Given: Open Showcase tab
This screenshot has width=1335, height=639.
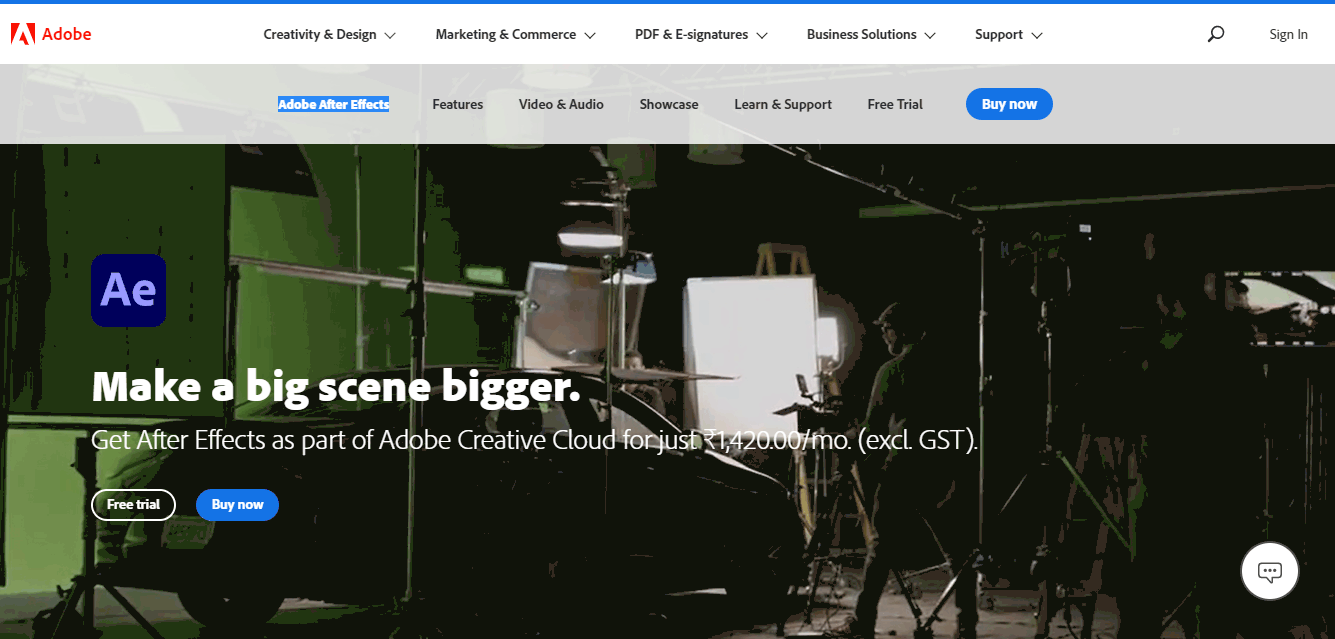Looking at the screenshot, I should pos(669,104).
